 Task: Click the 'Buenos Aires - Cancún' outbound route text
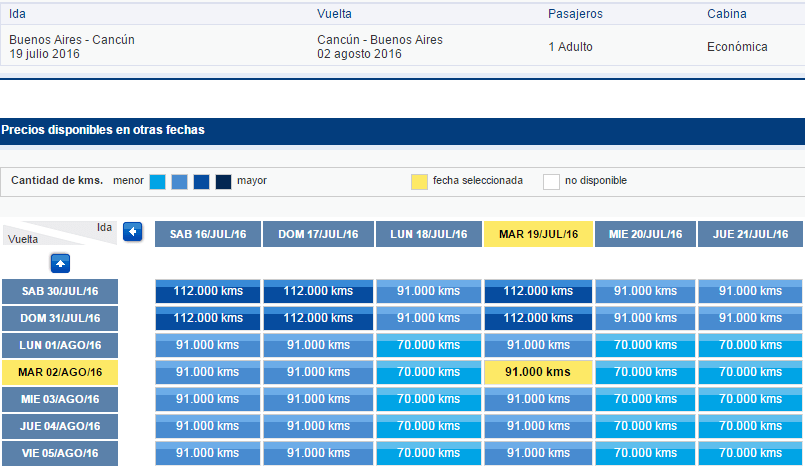pos(72,40)
